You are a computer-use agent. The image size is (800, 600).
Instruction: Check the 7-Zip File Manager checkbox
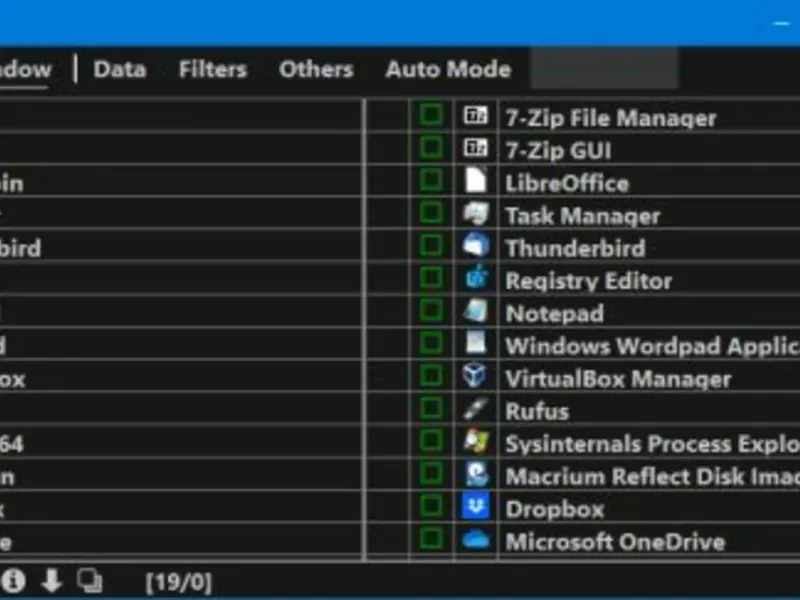(431, 115)
